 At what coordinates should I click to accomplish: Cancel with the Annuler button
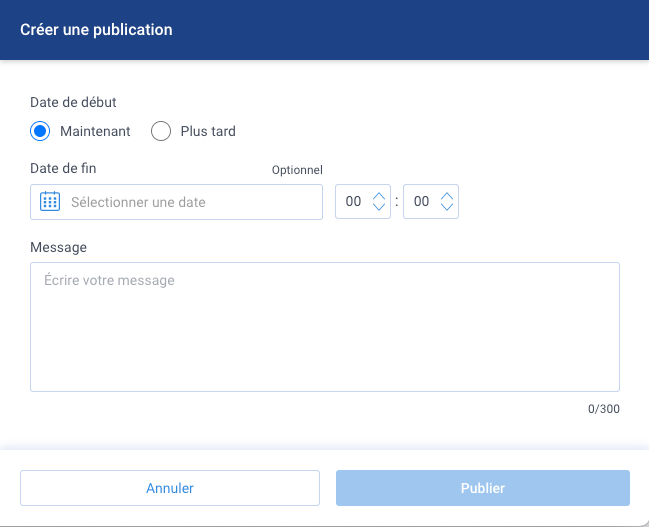click(x=170, y=488)
